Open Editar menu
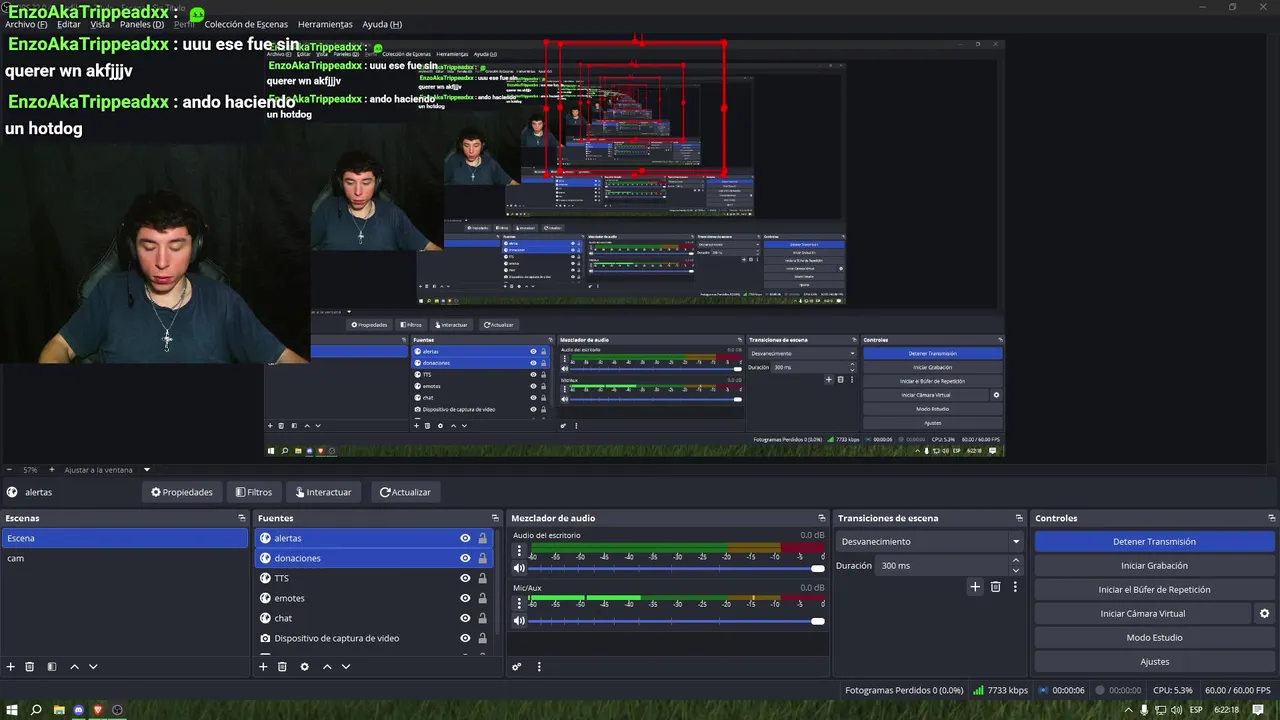Image resolution: width=1280 pixels, height=720 pixels. (x=69, y=24)
